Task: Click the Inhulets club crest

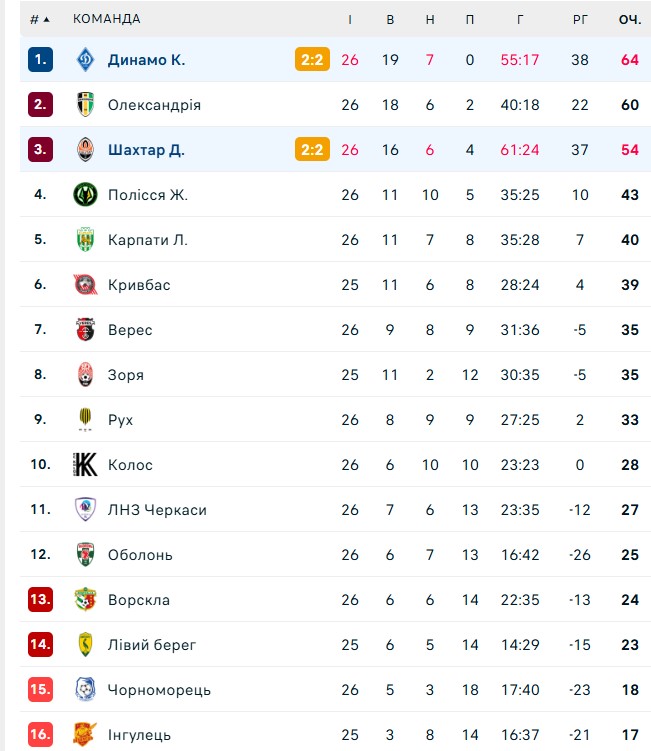Action: (x=86, y=735)
